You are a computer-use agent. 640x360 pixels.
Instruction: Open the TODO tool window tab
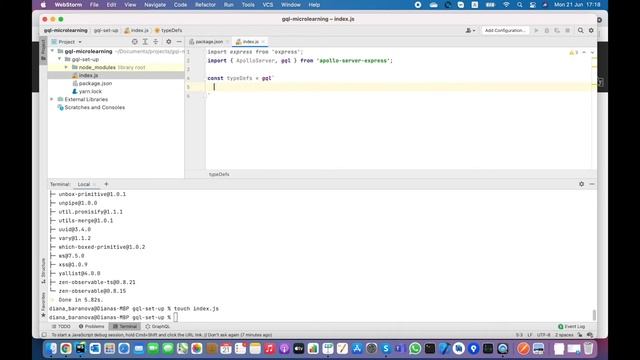coord(61,327)
